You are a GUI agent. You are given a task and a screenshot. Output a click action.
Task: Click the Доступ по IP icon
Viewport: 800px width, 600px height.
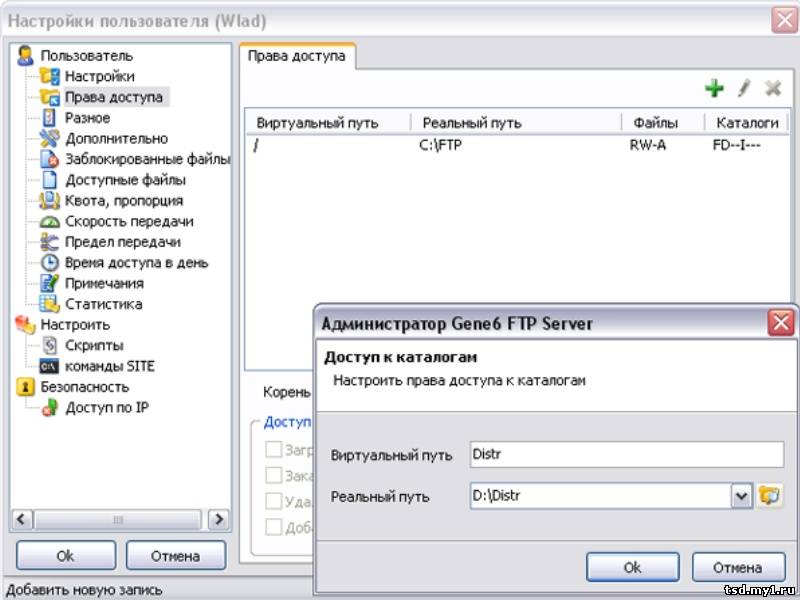coord(49,408)
